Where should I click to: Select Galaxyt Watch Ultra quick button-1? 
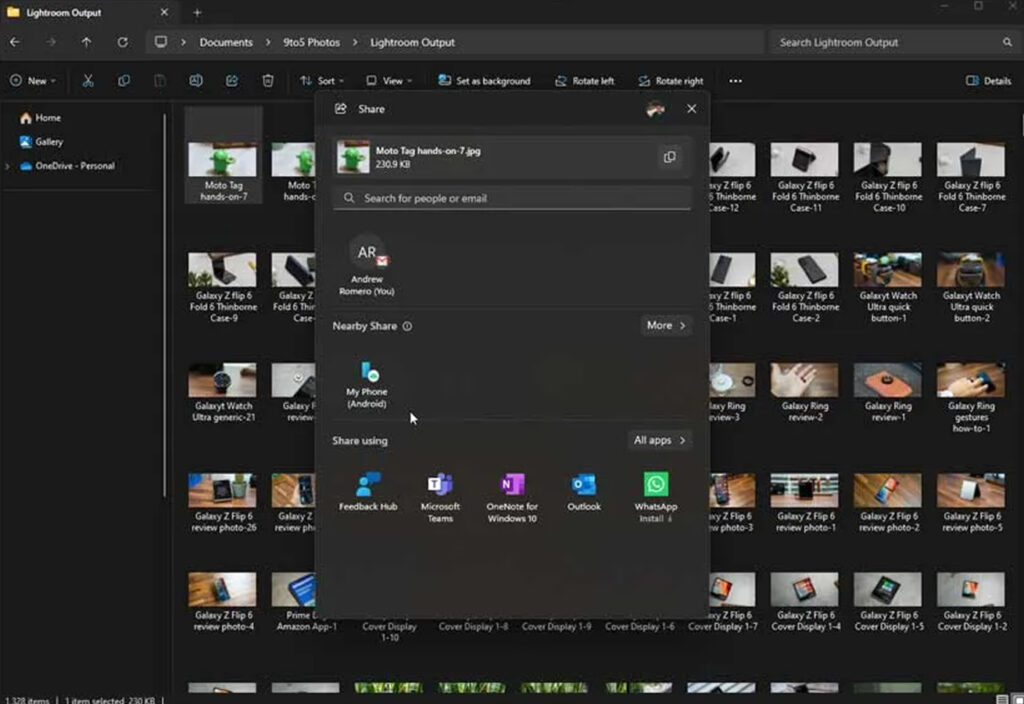click(x=888, y=287)
